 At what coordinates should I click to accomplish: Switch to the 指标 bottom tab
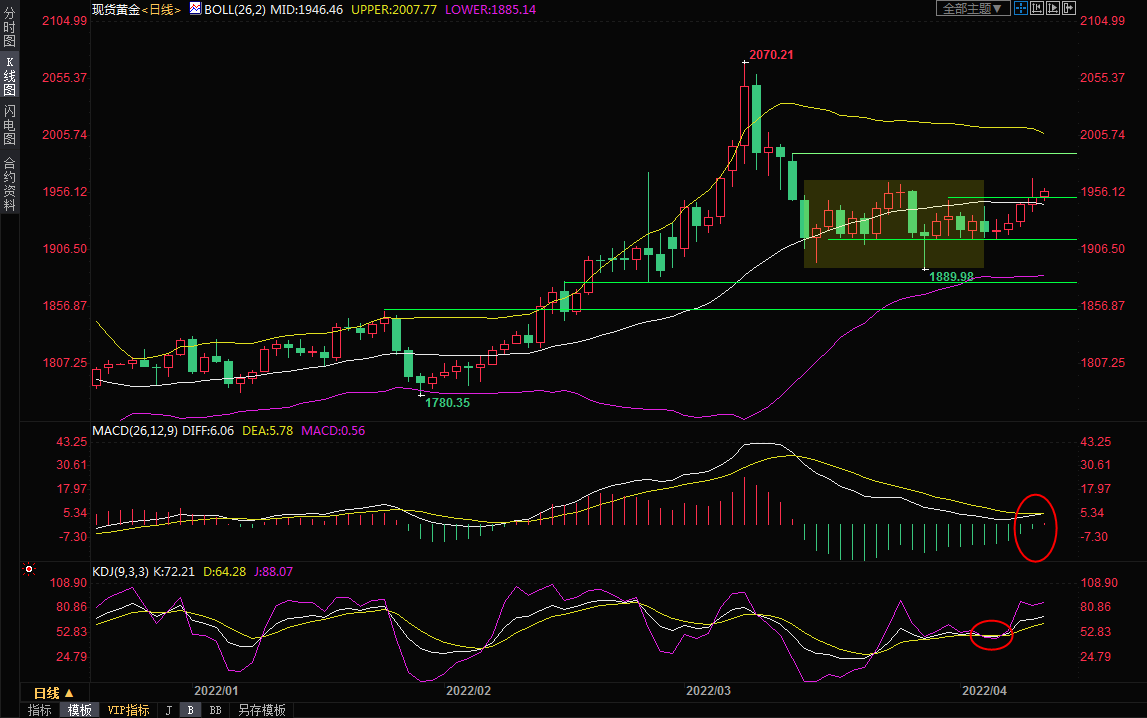(40, 710)
